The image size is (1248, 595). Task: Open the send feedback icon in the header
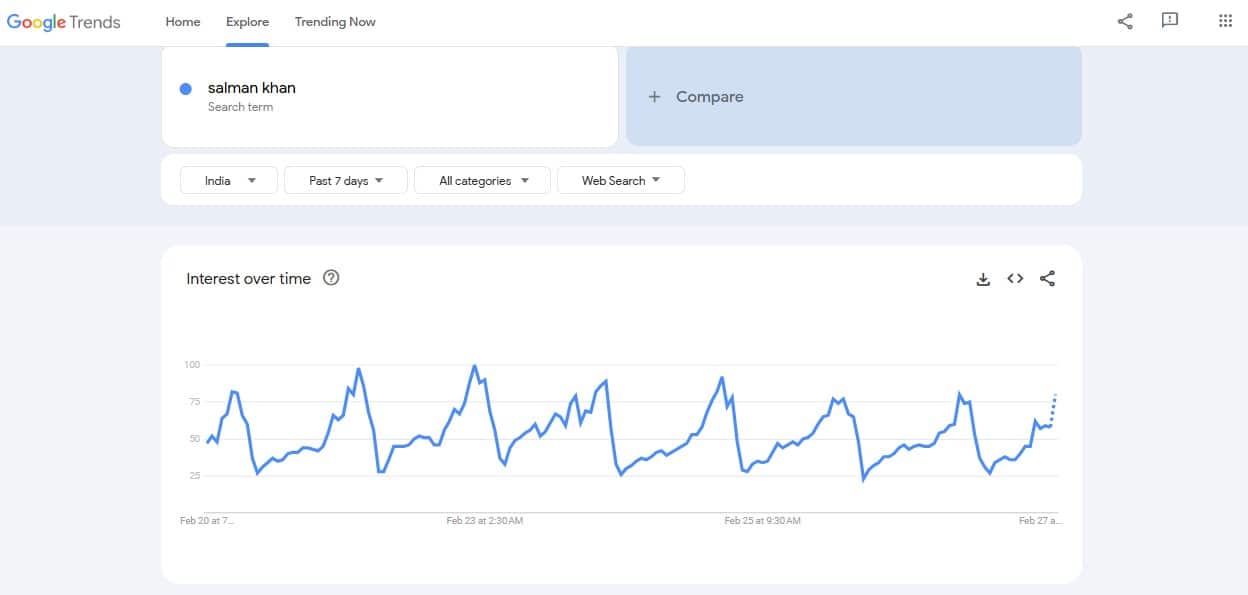1169,21
